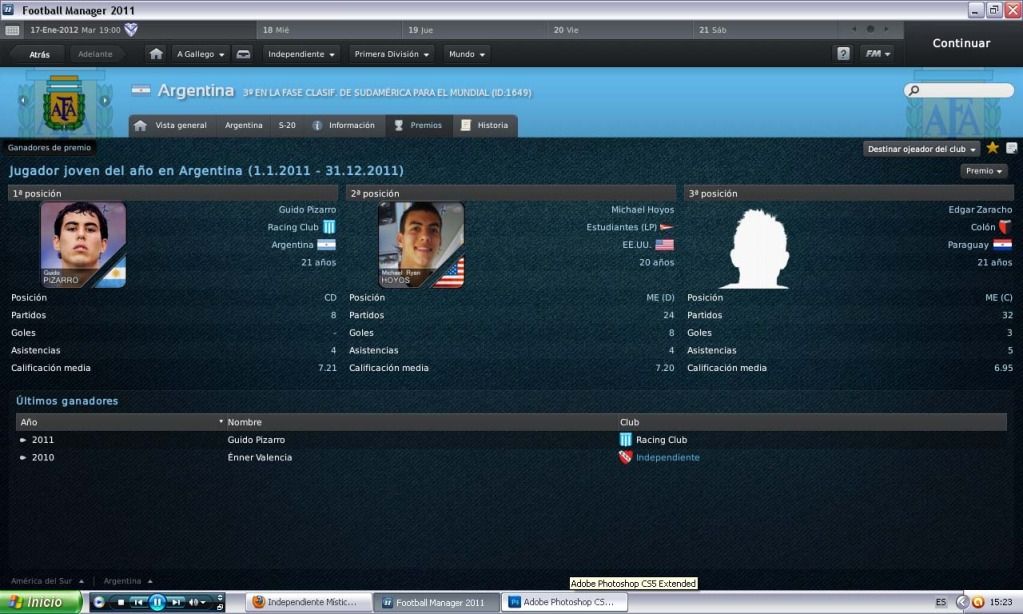Image resolution: width=1023 pixels, height=614 pixels.
Task: Switch to the Argentina squad tab
Action: [243, 125]
